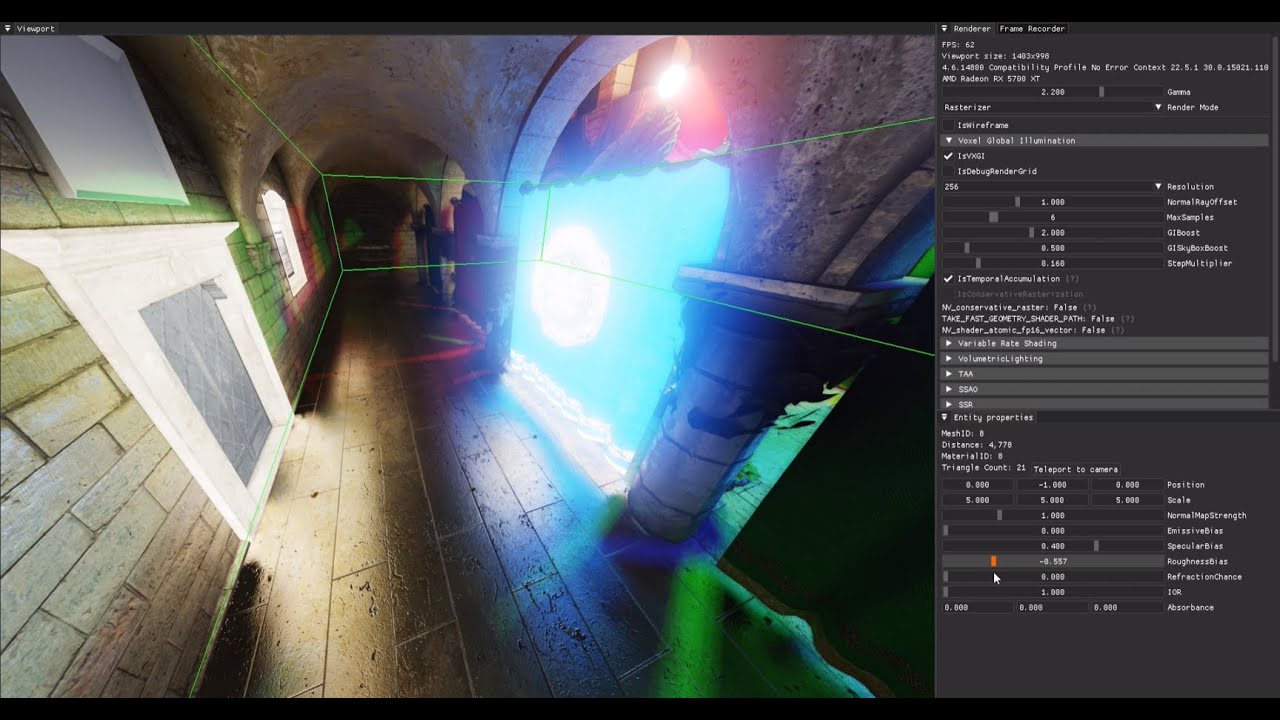This screenshot has height=720, width=1280.
Task: Collapse the Viewport window using its triangle
Action: coord(8,29)
